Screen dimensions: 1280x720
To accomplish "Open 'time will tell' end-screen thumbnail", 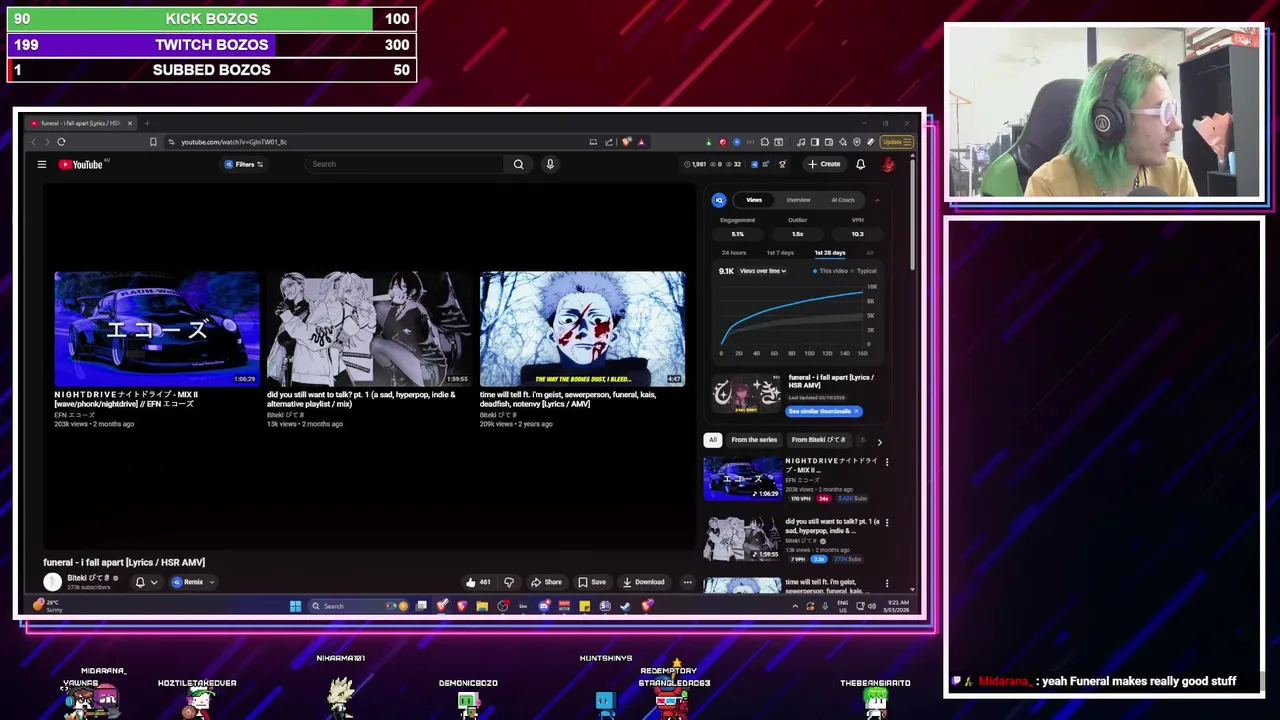I will [x=582, y=329].
